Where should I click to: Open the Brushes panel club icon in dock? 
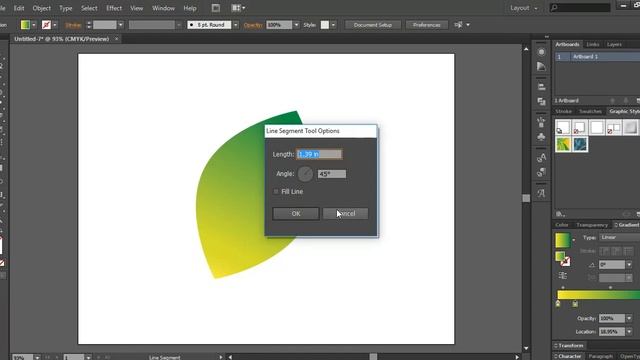coord(541,136)
